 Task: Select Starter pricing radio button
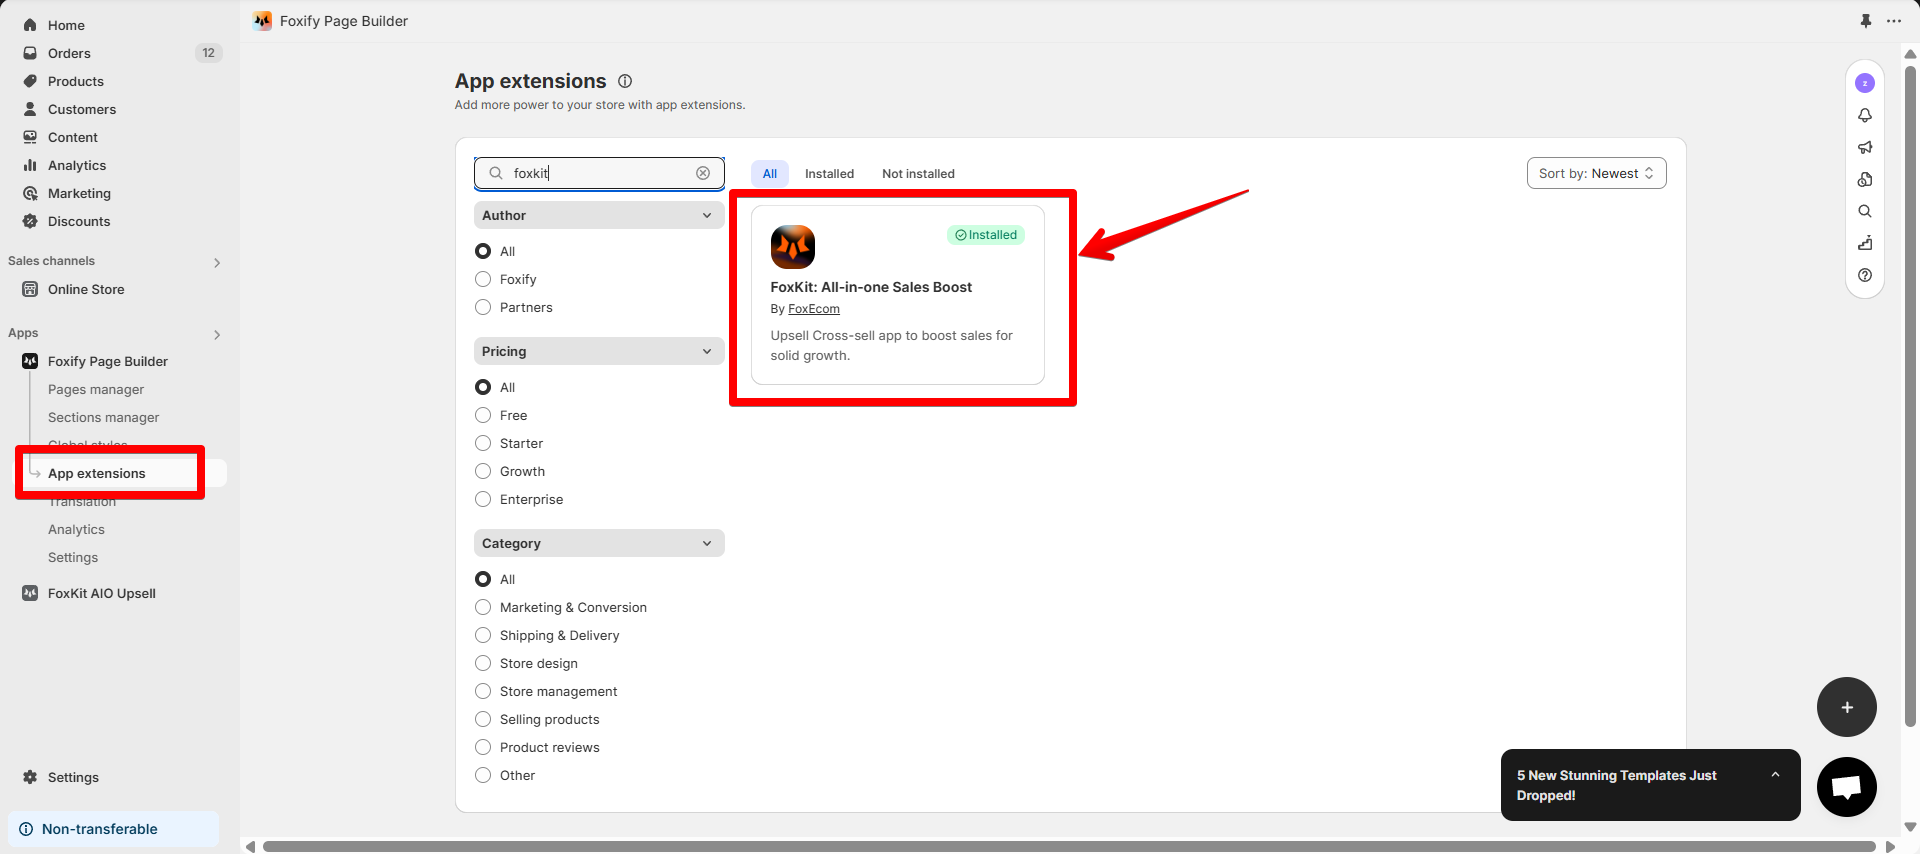point(483,443)
